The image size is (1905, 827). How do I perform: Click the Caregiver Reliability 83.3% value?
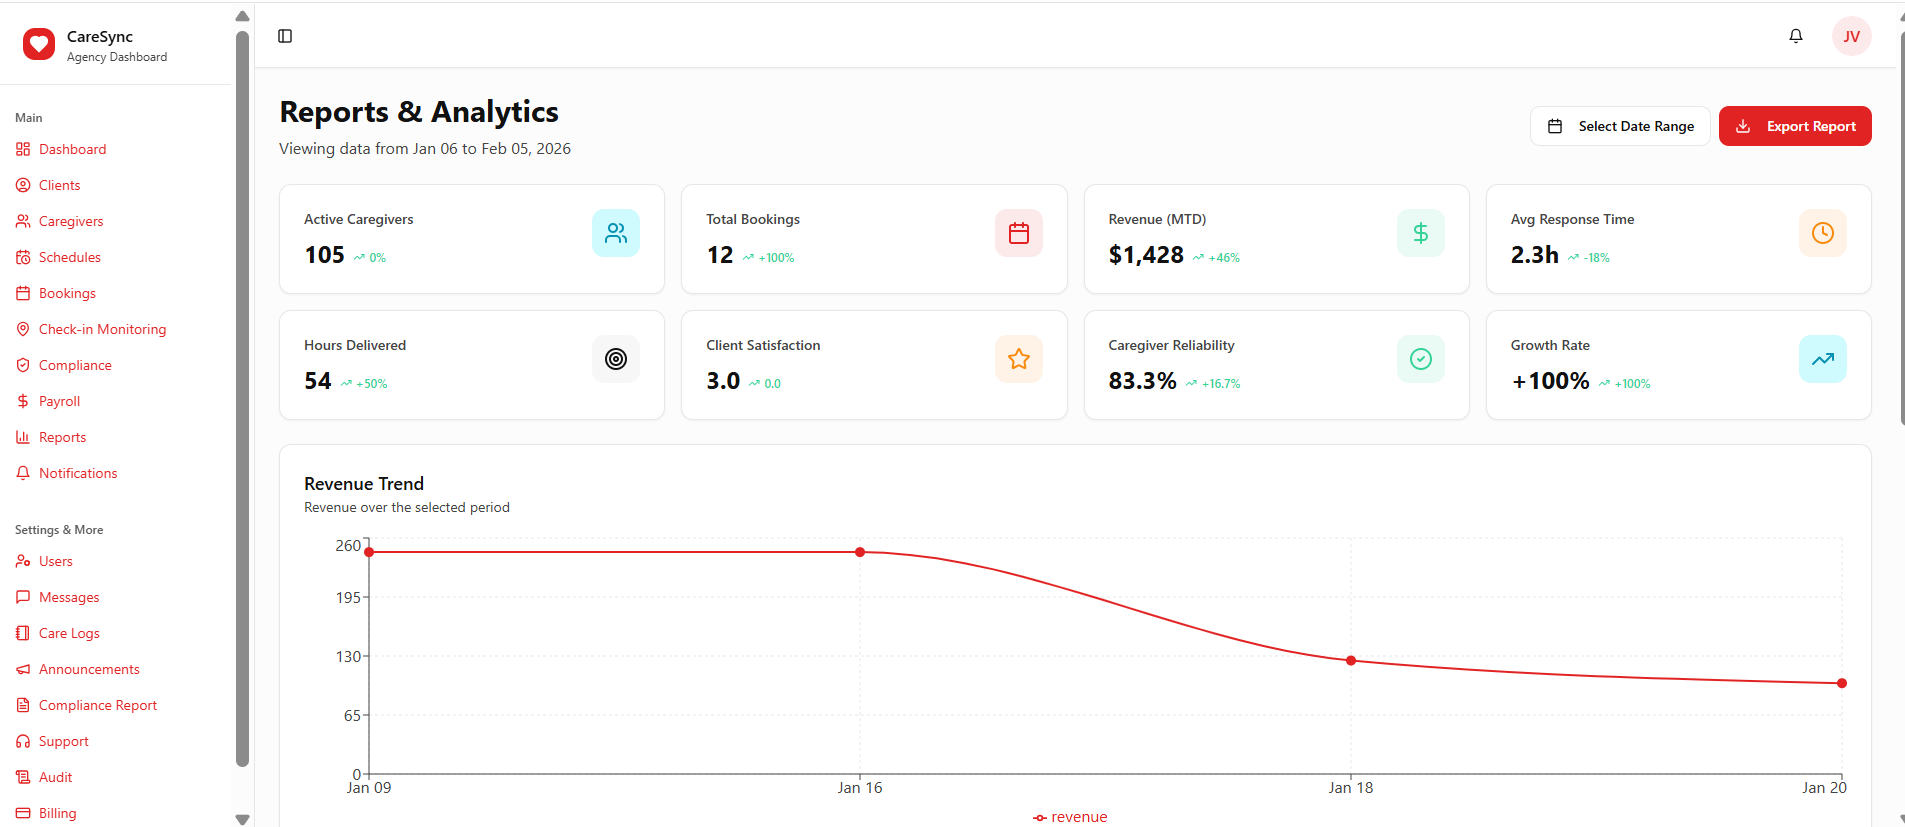[x=1142, y=381]
